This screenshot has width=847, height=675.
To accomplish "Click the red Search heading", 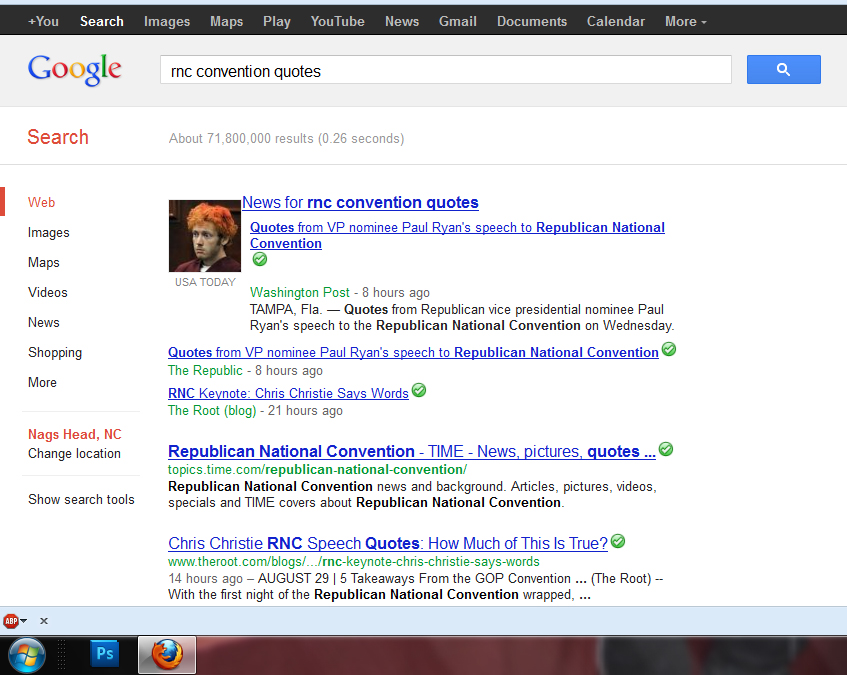I will coord(58,137).
